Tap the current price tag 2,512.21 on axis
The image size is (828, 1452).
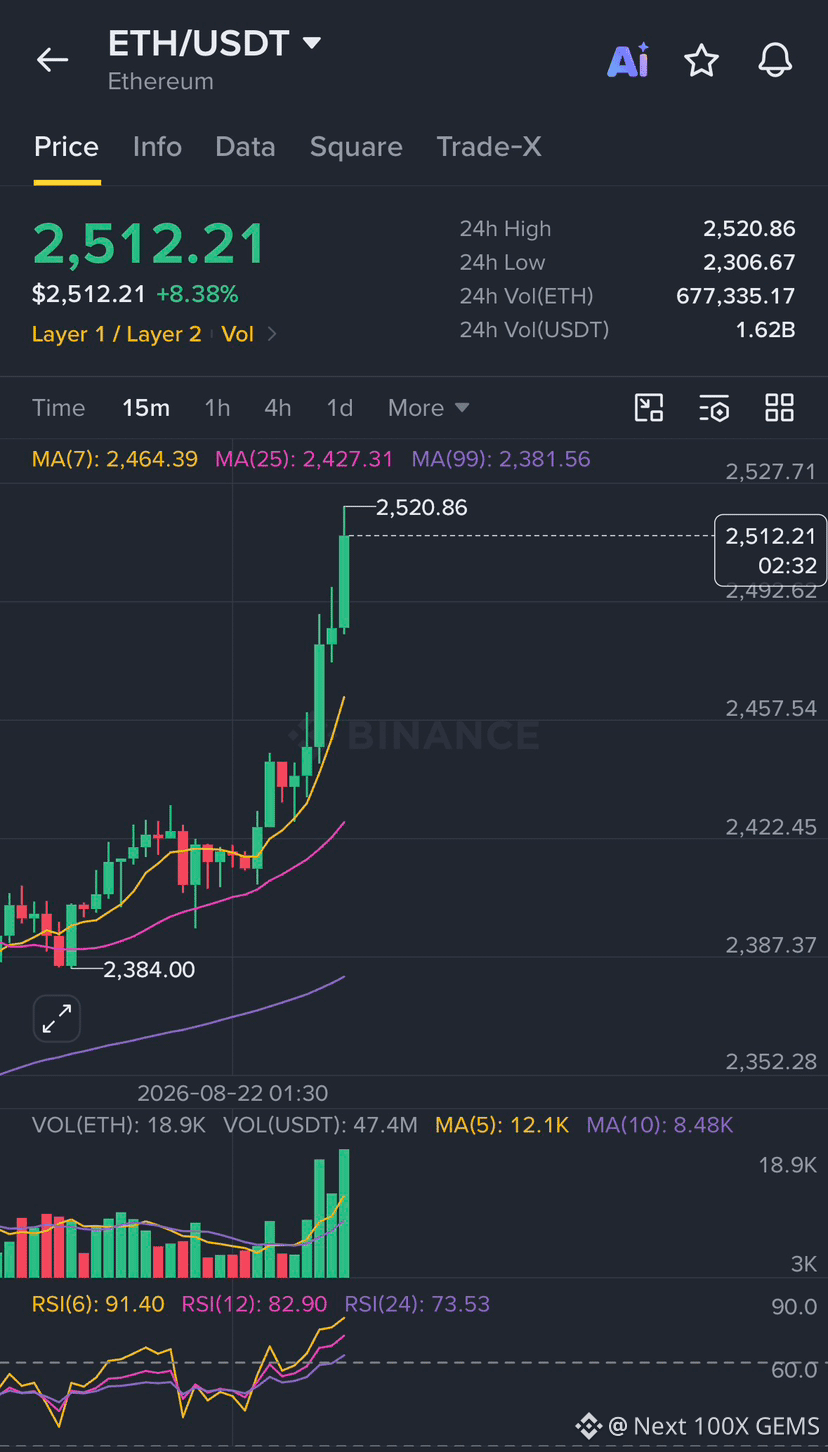[771, 550]
